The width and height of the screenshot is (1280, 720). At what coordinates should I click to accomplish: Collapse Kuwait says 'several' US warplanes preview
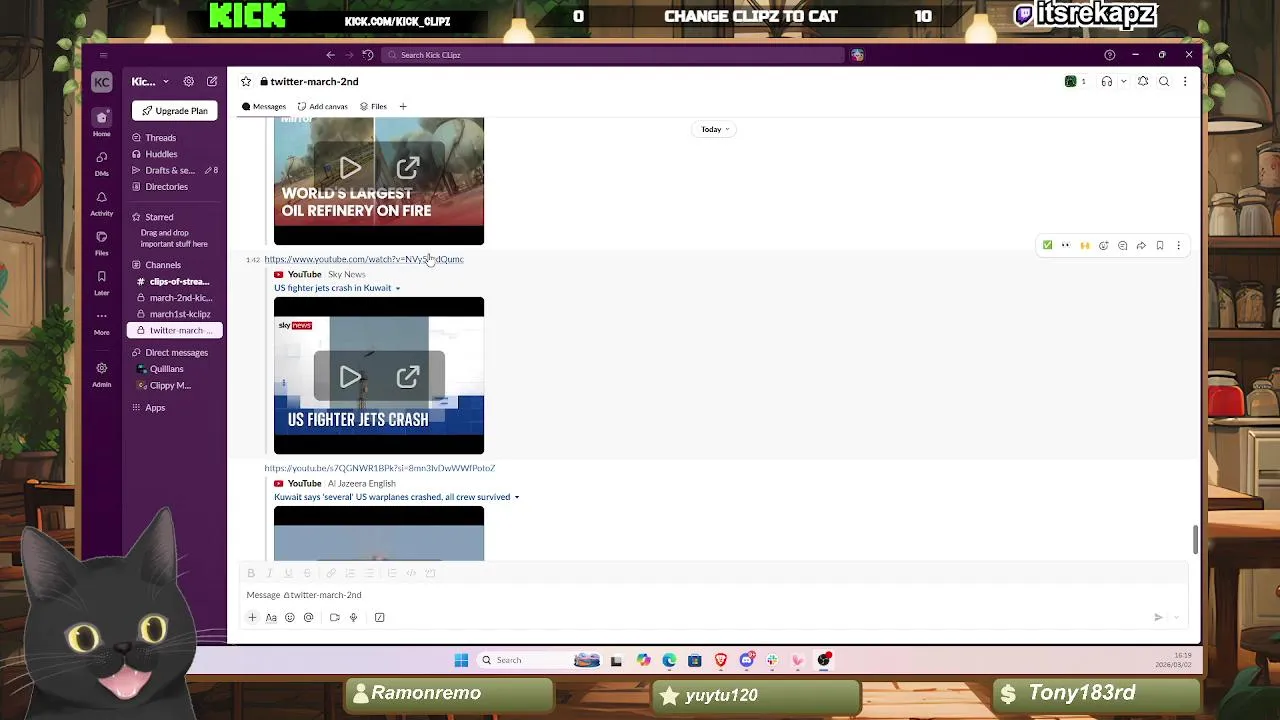point(517,497)
